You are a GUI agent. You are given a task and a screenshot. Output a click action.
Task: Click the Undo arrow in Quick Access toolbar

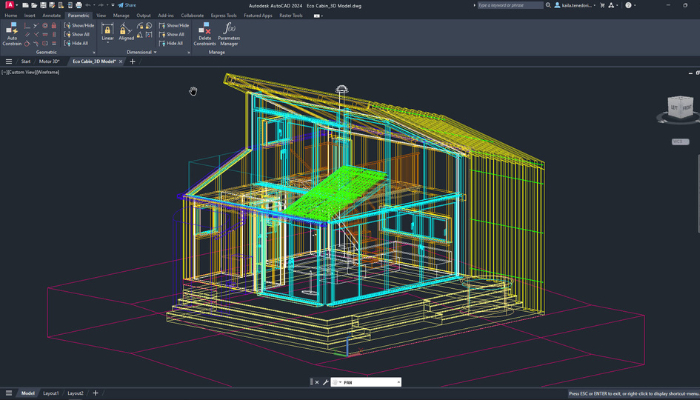pyautogui.click(x=88, y=5)
